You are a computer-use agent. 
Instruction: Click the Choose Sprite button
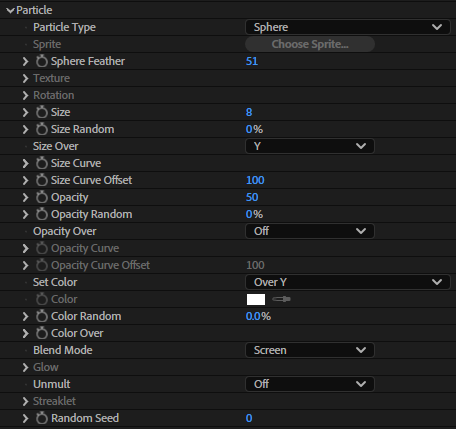tap(310, 44)
